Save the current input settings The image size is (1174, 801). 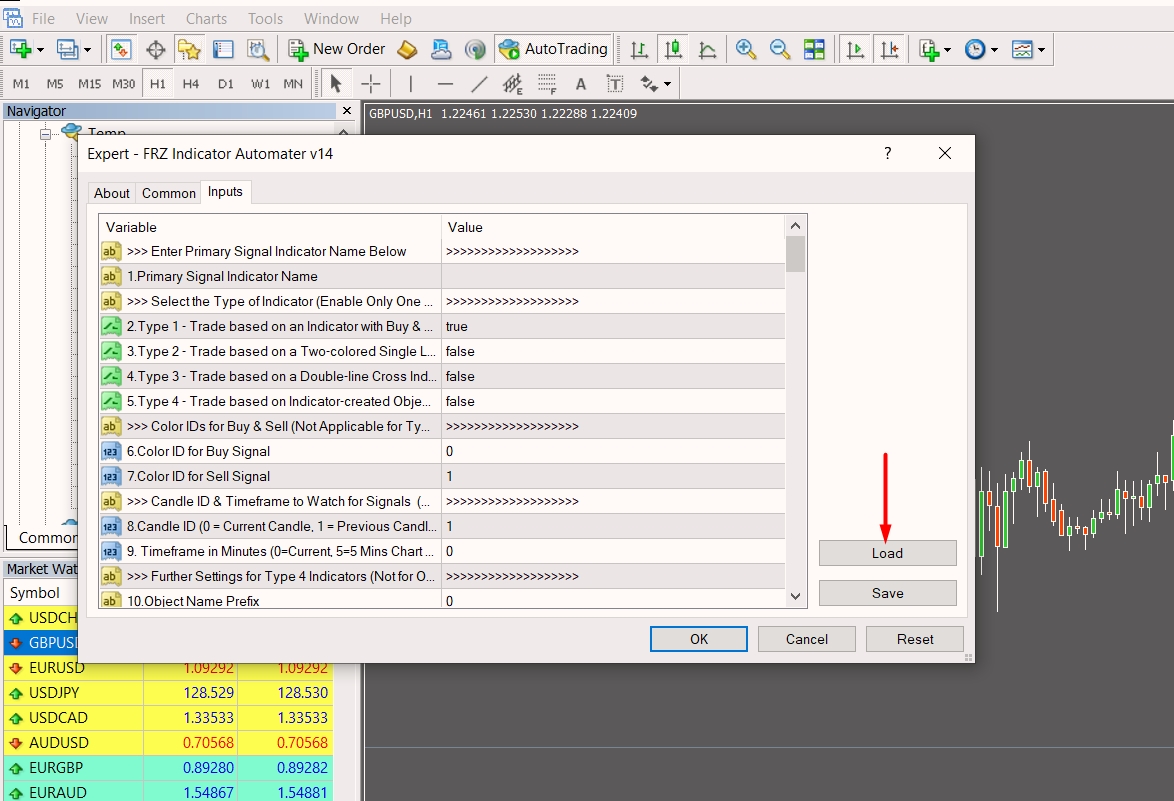click(x=887, y=593)
